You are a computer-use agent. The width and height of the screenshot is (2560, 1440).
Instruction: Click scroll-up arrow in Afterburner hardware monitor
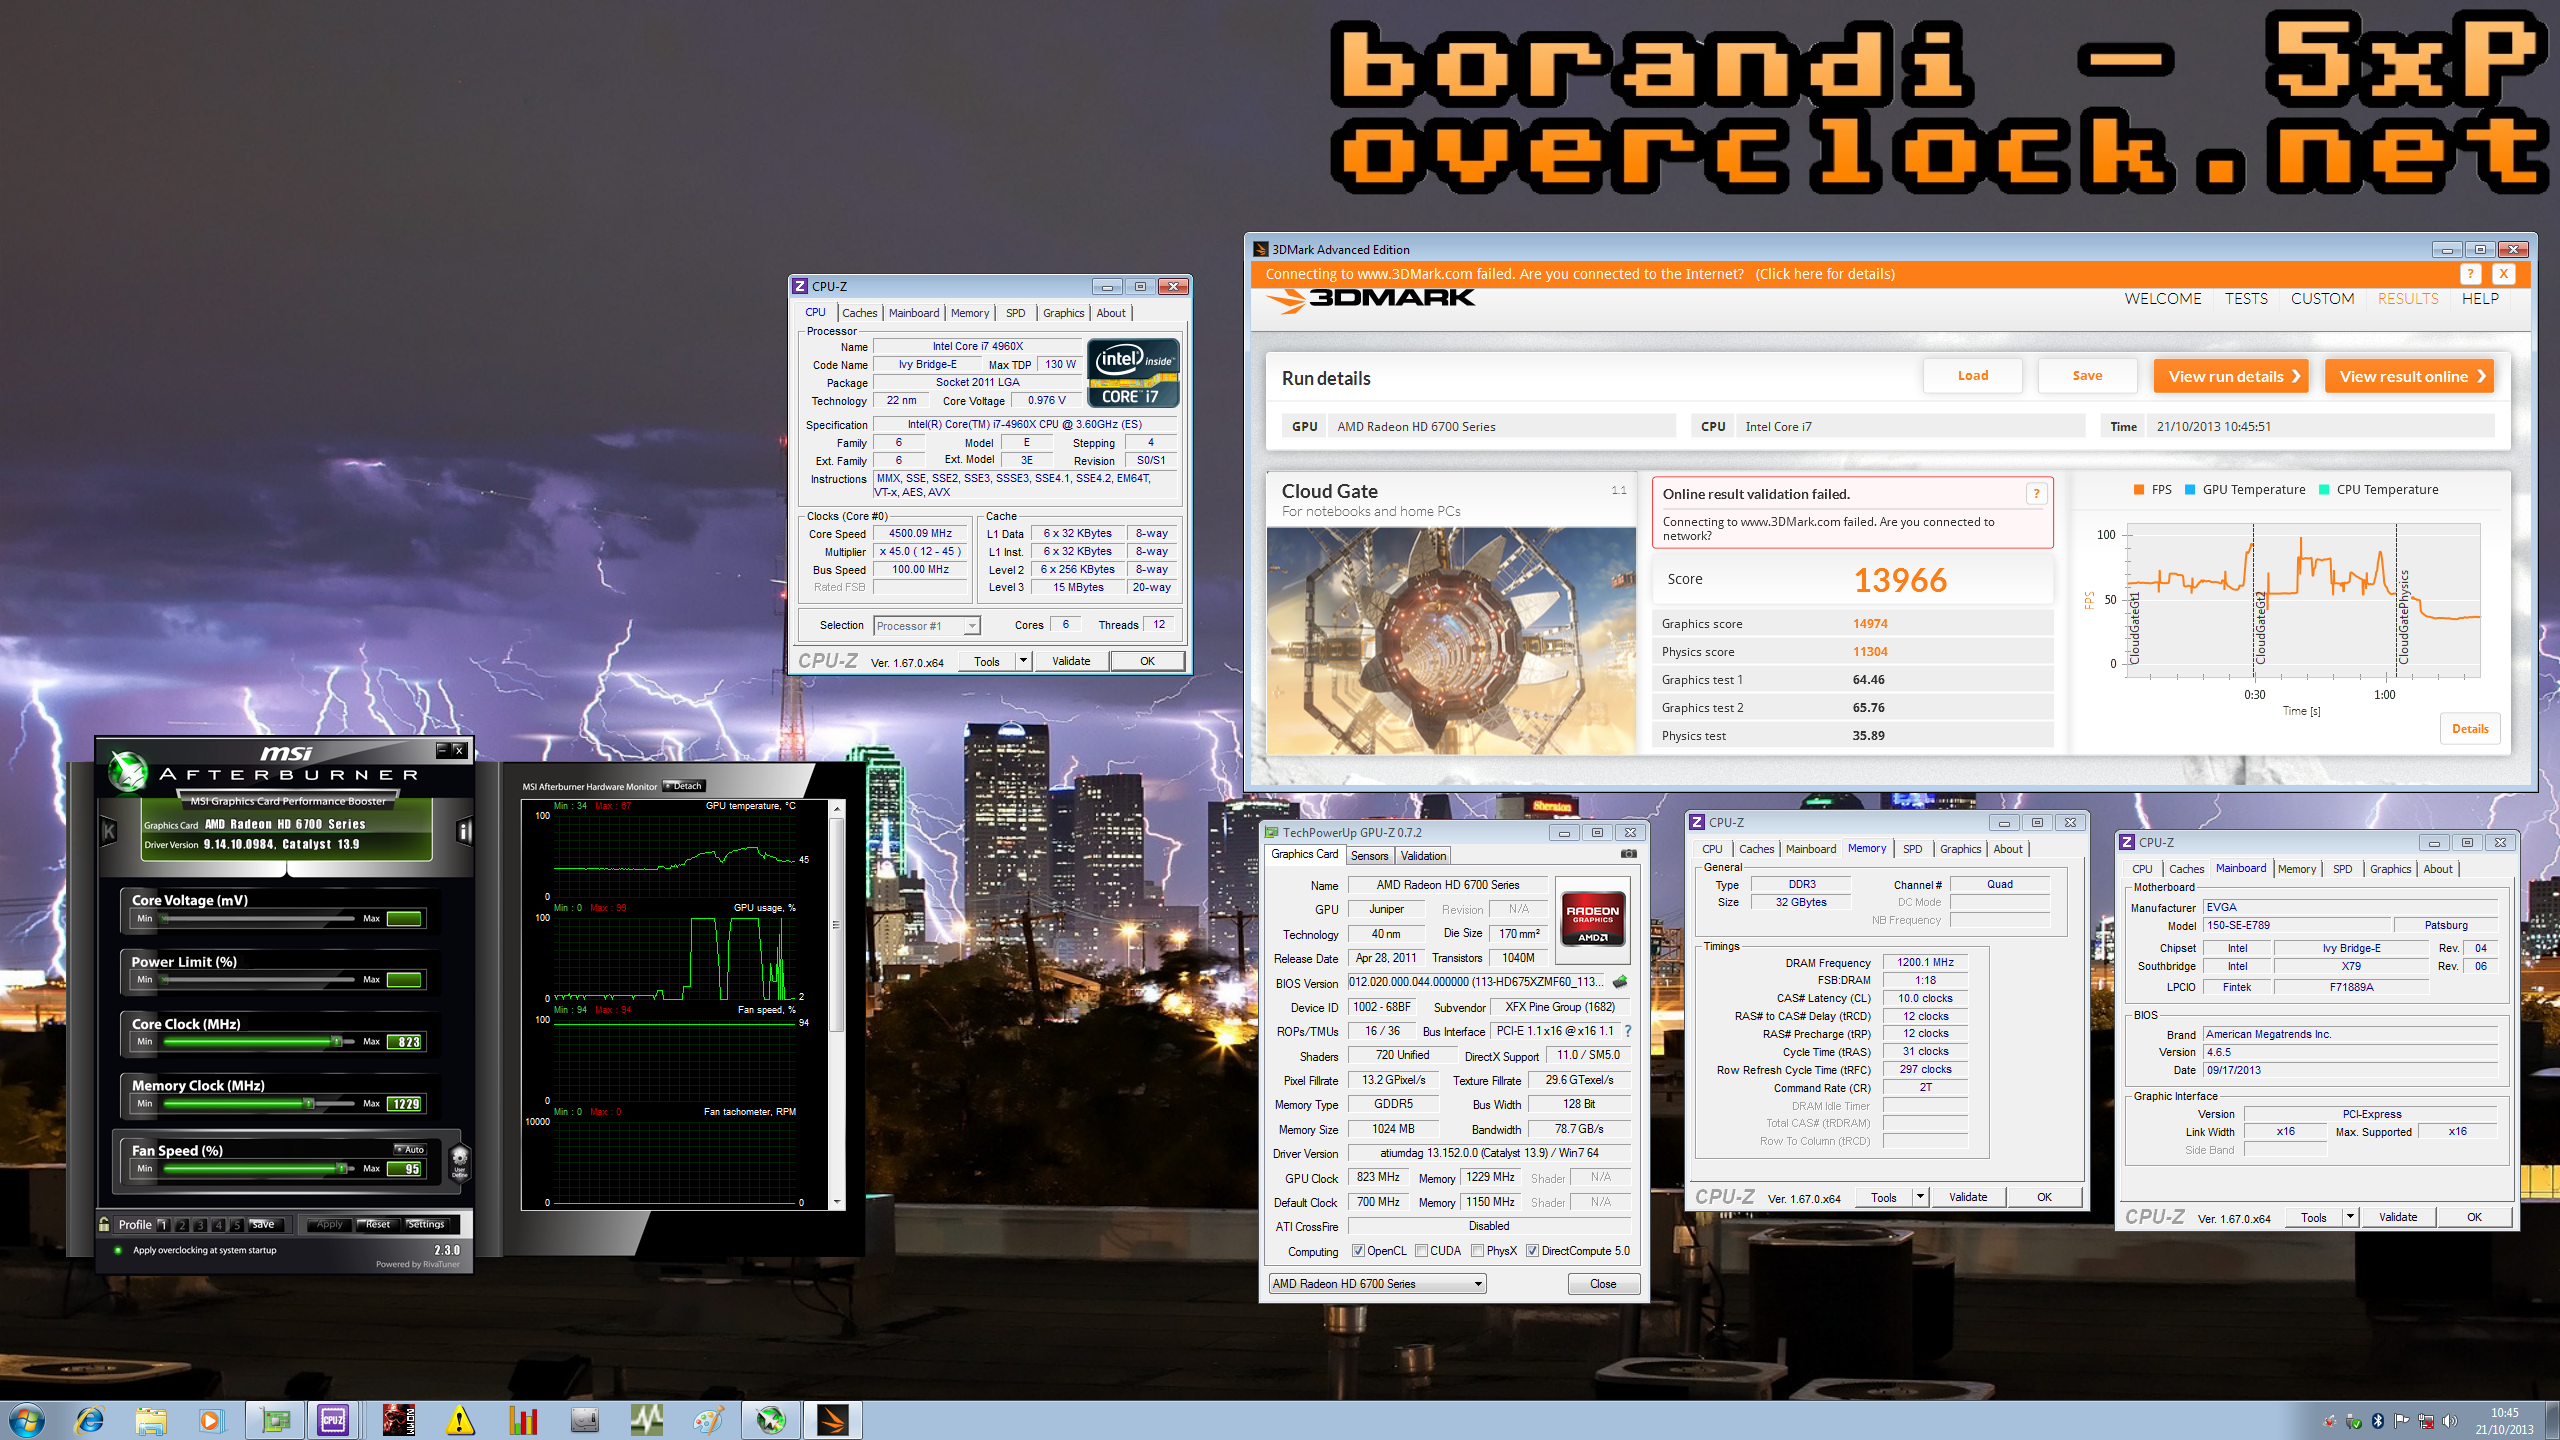(837, 808)
